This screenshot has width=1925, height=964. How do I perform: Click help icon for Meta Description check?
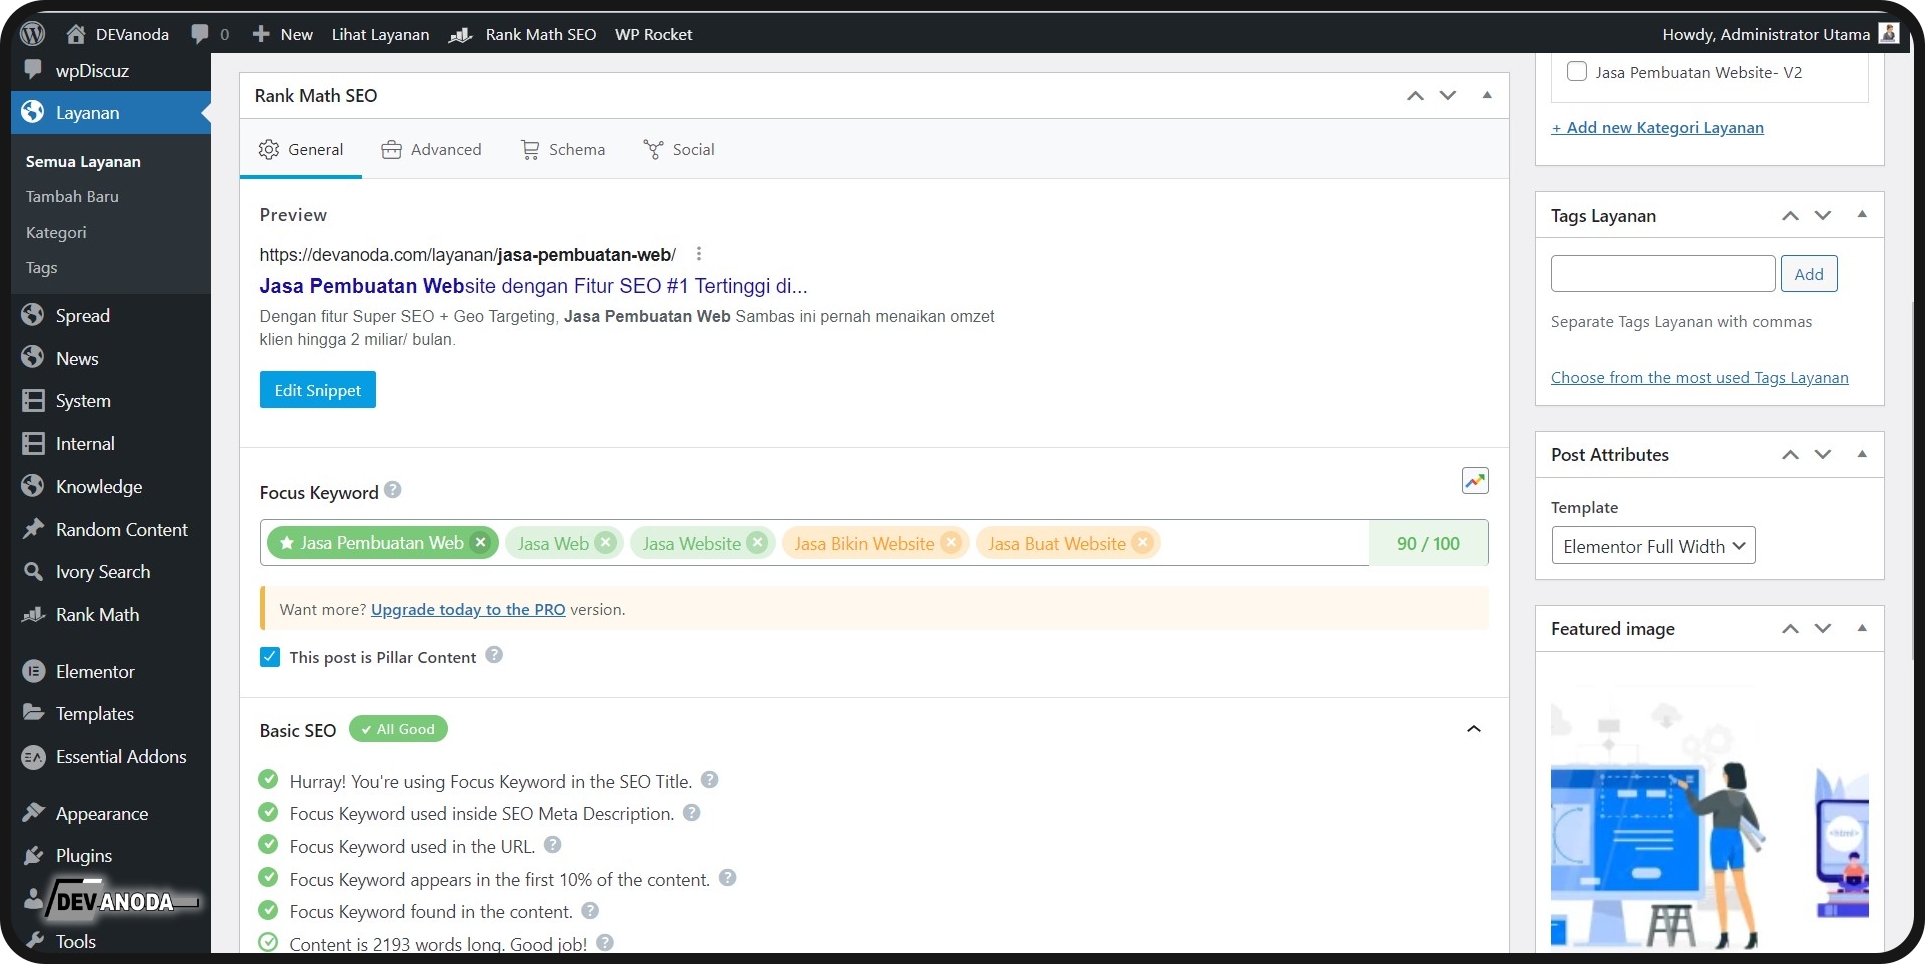(692, 813)
